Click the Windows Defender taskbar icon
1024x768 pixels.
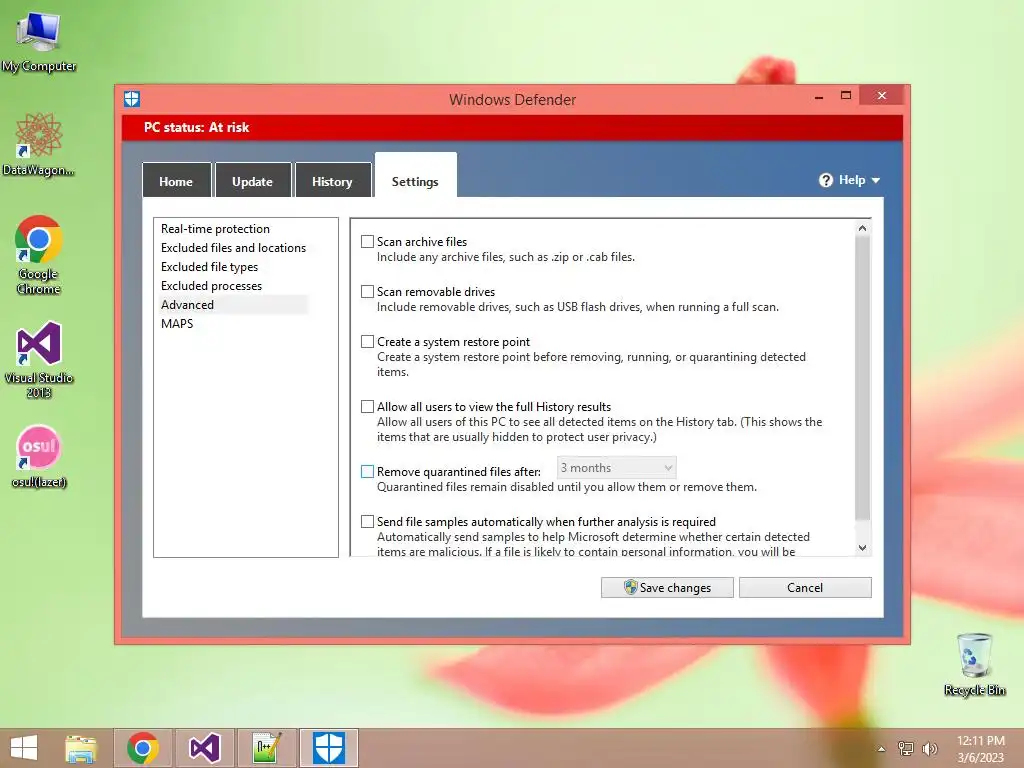pyautogui.click(x=328, y=748)
